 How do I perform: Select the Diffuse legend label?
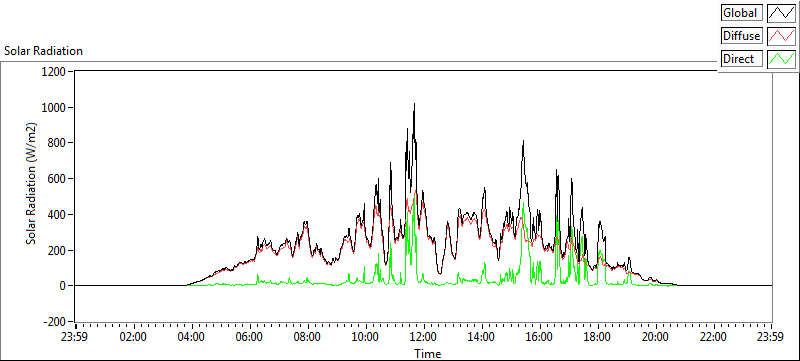[741, 36]
